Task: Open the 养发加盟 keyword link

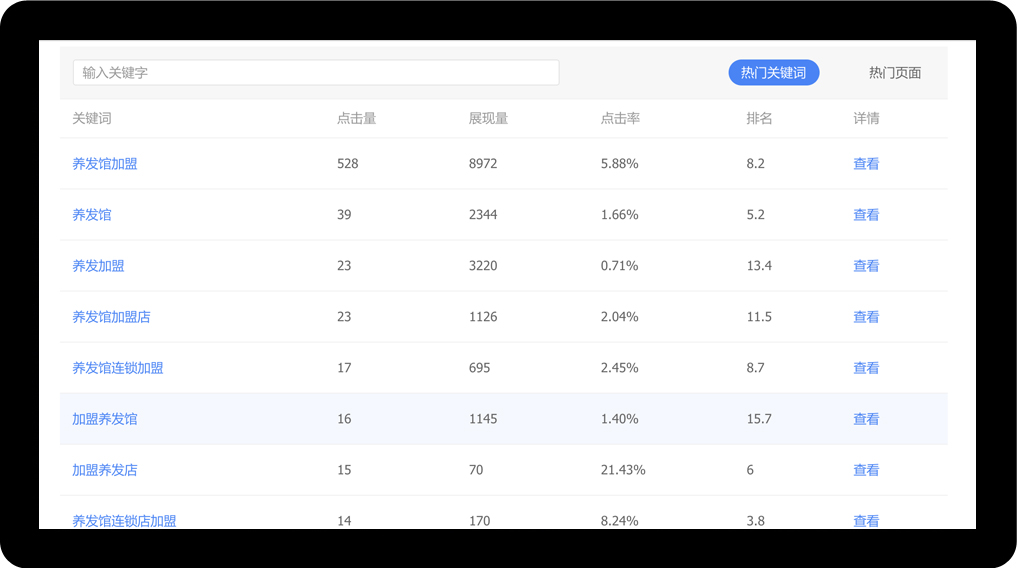Action: click(98, 266)
